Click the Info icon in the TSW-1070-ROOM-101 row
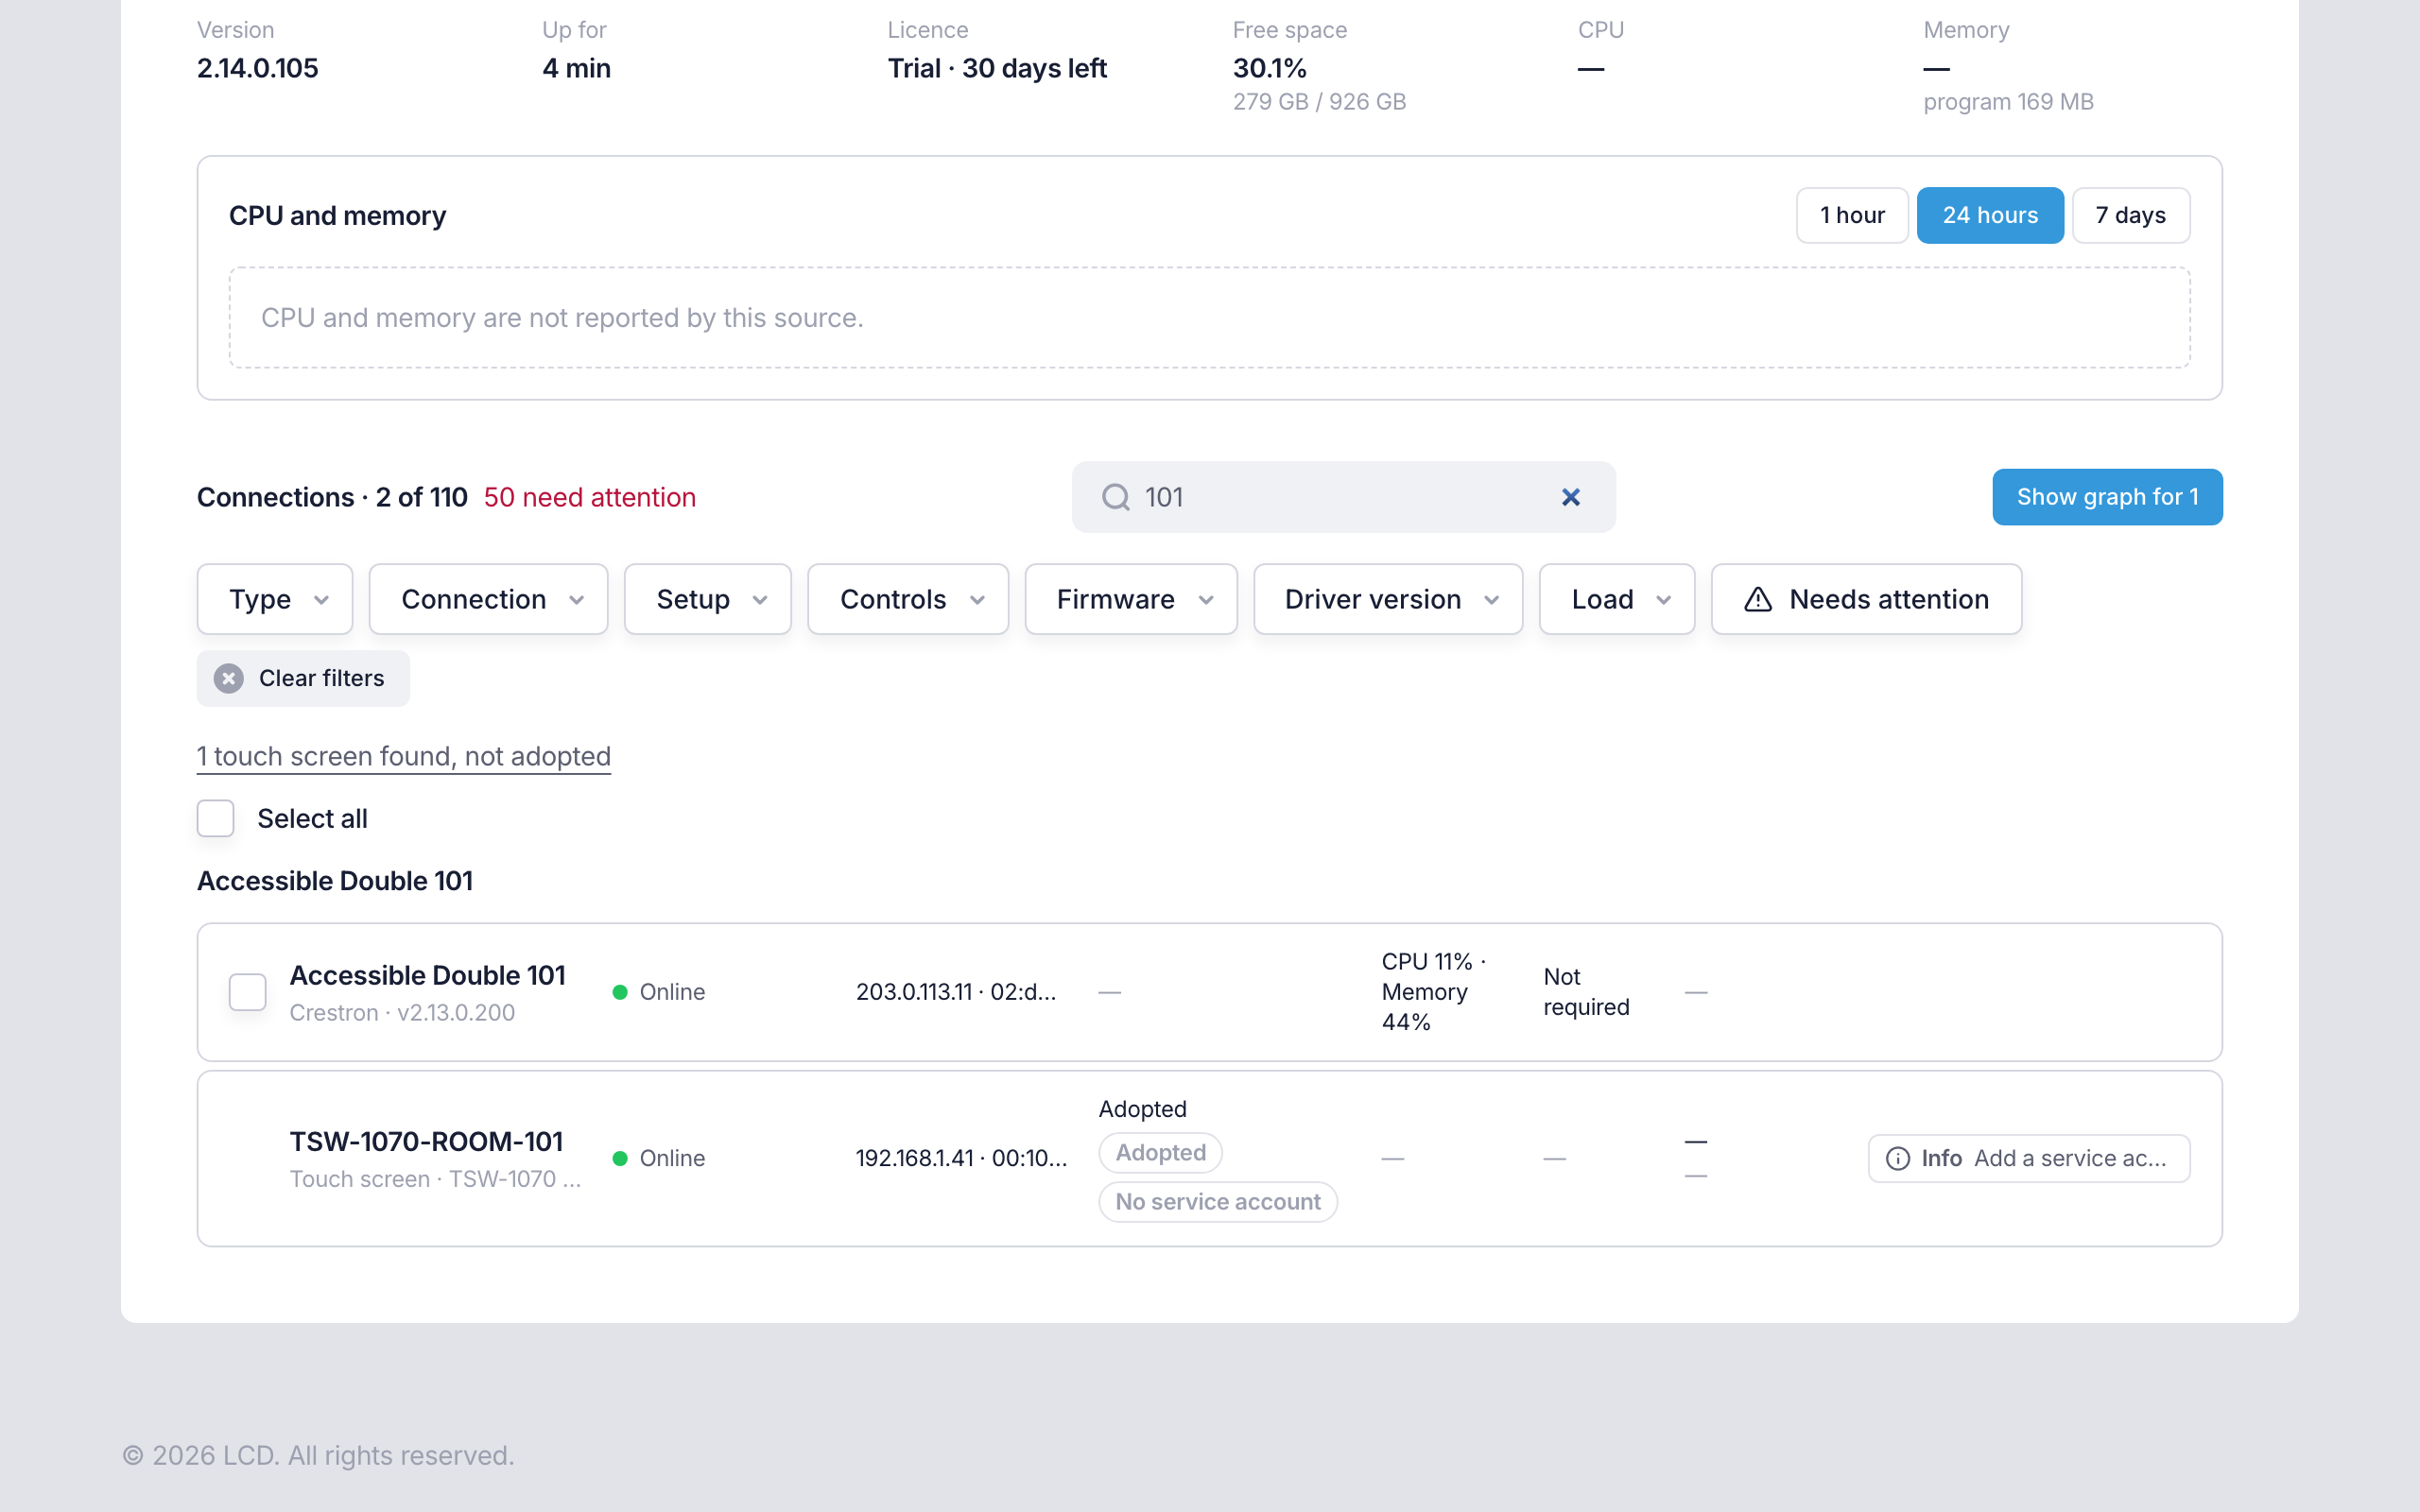2420x1512 pixels. tap(1897, 1158)
